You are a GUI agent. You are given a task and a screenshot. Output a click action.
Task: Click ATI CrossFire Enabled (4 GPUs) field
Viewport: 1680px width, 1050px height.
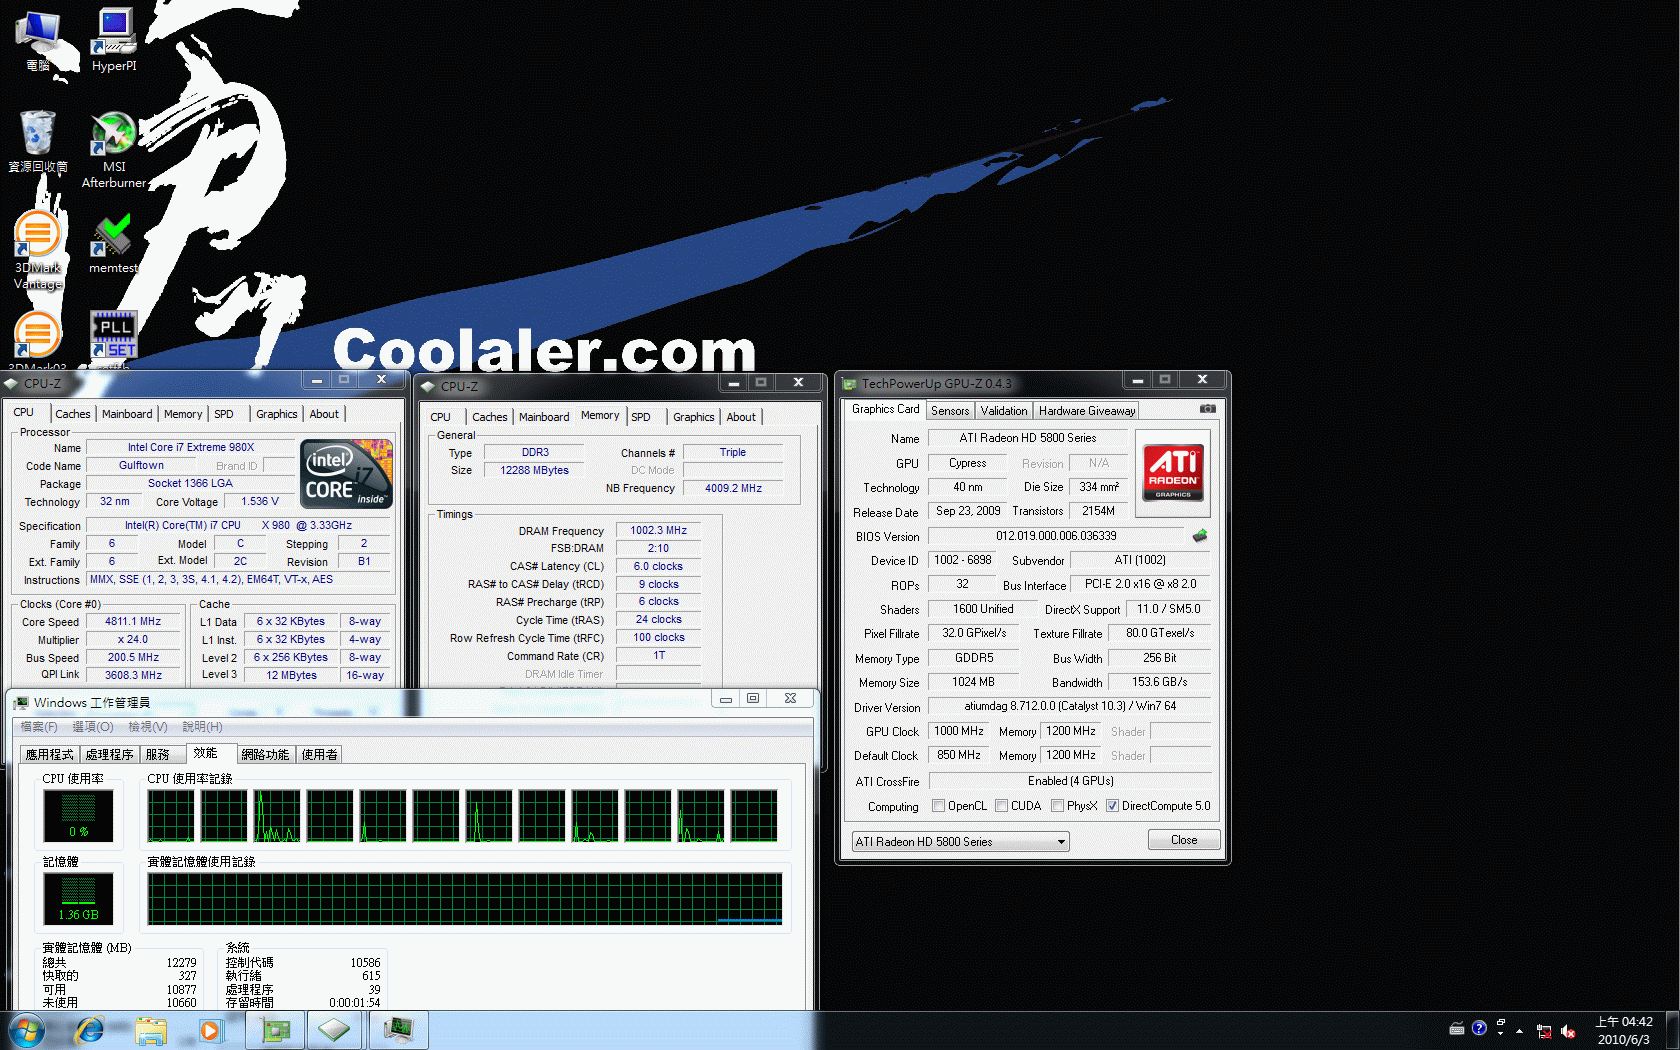tap(1070, 781)
